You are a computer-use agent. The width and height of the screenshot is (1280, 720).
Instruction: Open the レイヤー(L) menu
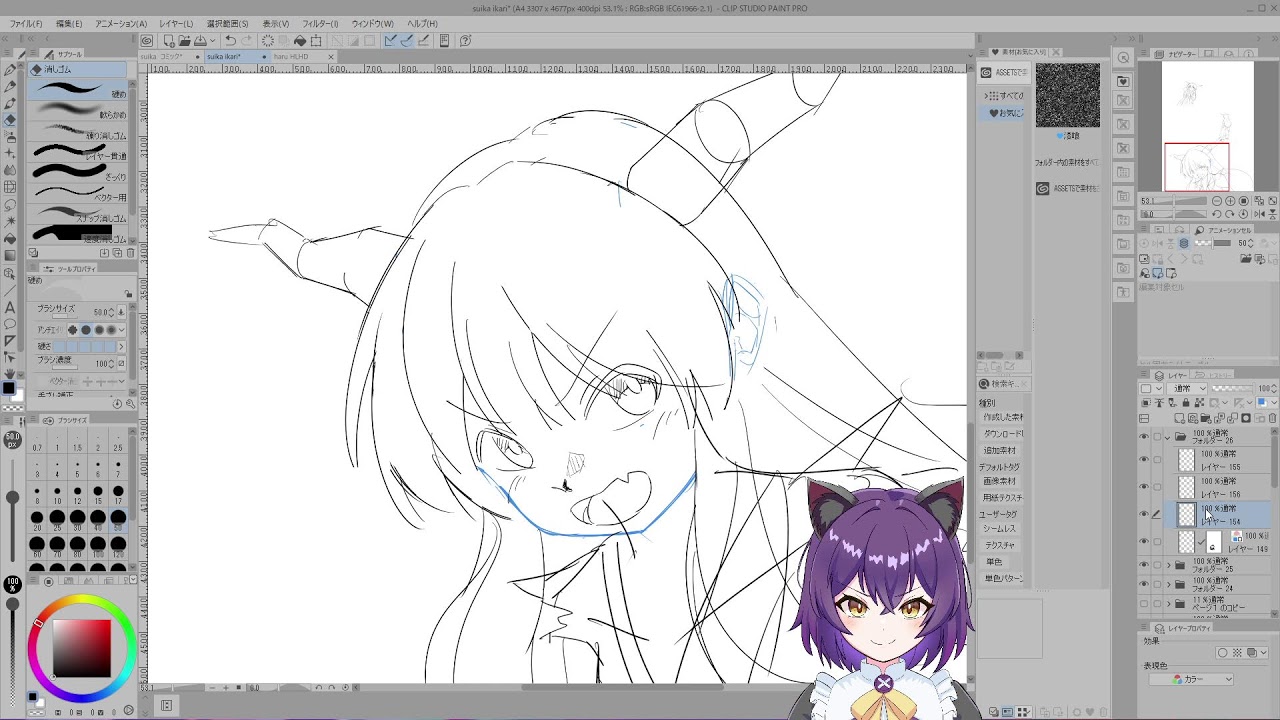tap(177, 23)
